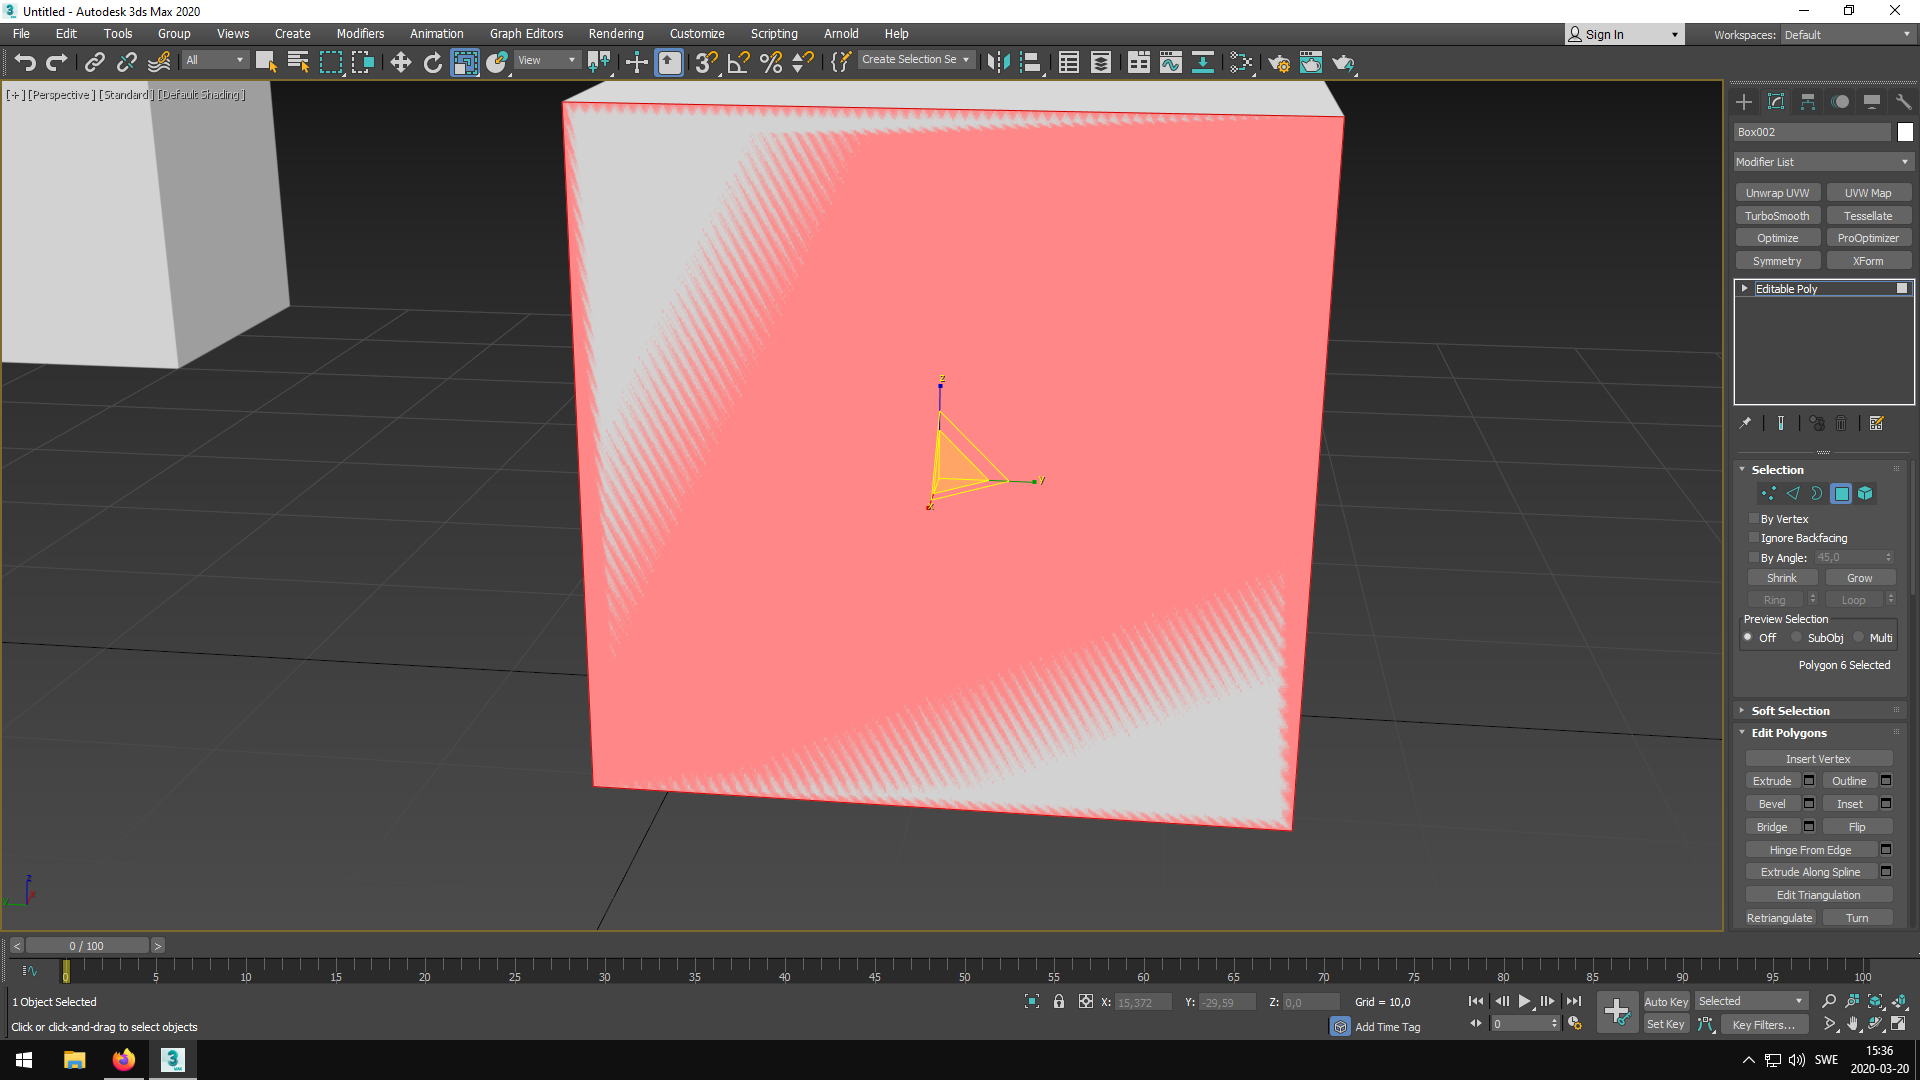Screen dimensions: 1920x1080
Task: Toggle the 3D Snaps icon
Action: [x=706, y=63]
